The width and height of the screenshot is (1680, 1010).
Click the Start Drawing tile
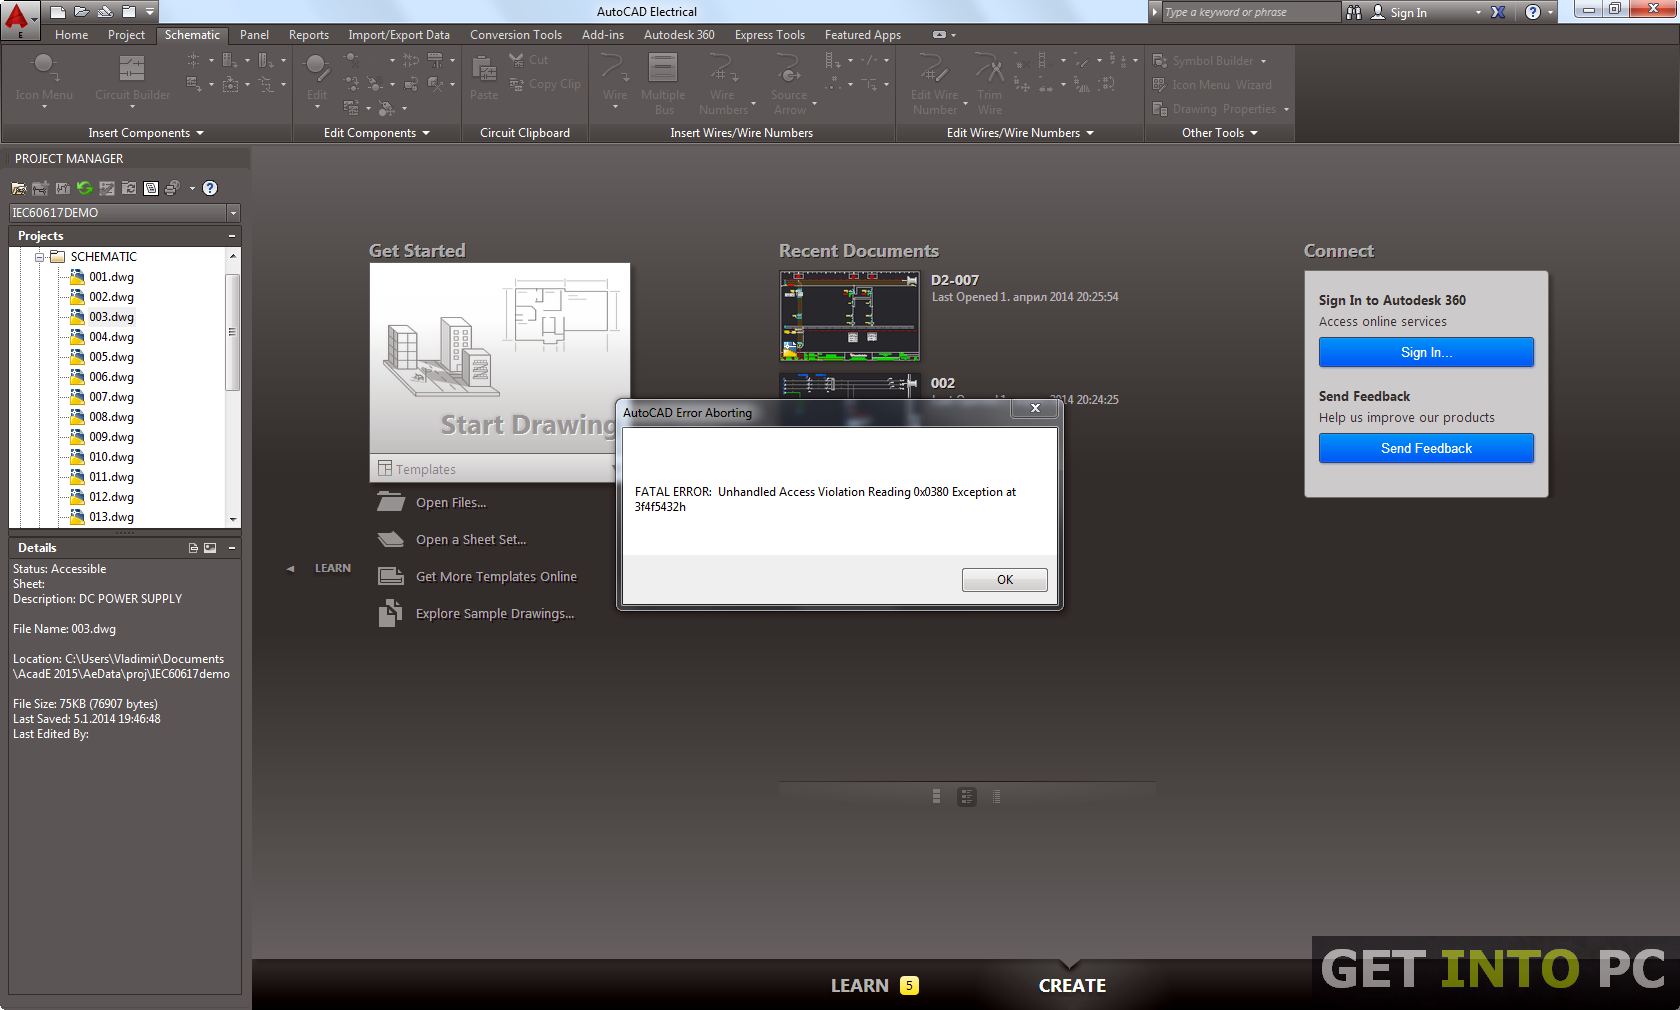[x=500, y=358]
